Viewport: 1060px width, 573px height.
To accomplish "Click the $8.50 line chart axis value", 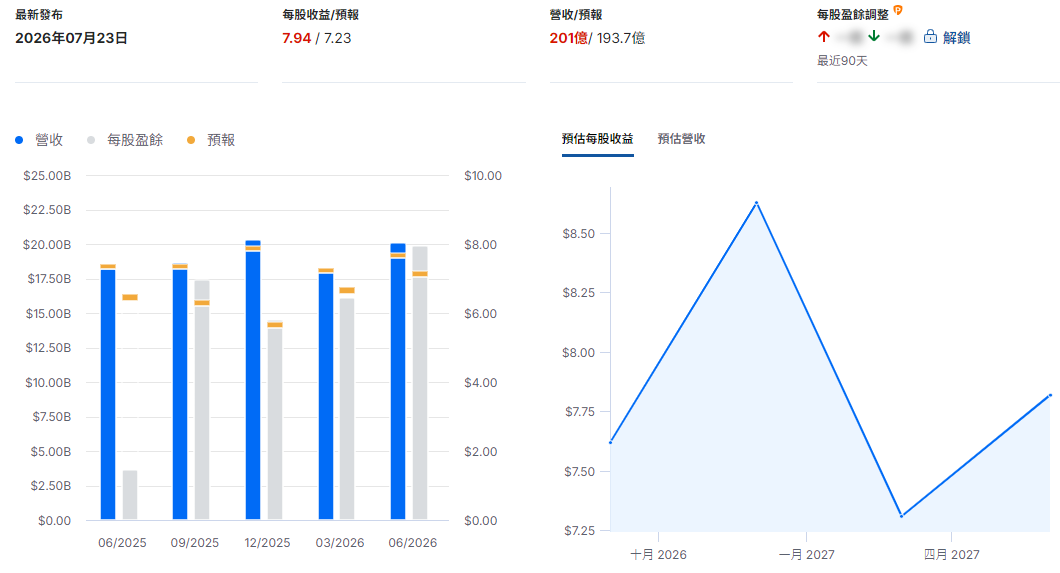I will tap(579, 234).
